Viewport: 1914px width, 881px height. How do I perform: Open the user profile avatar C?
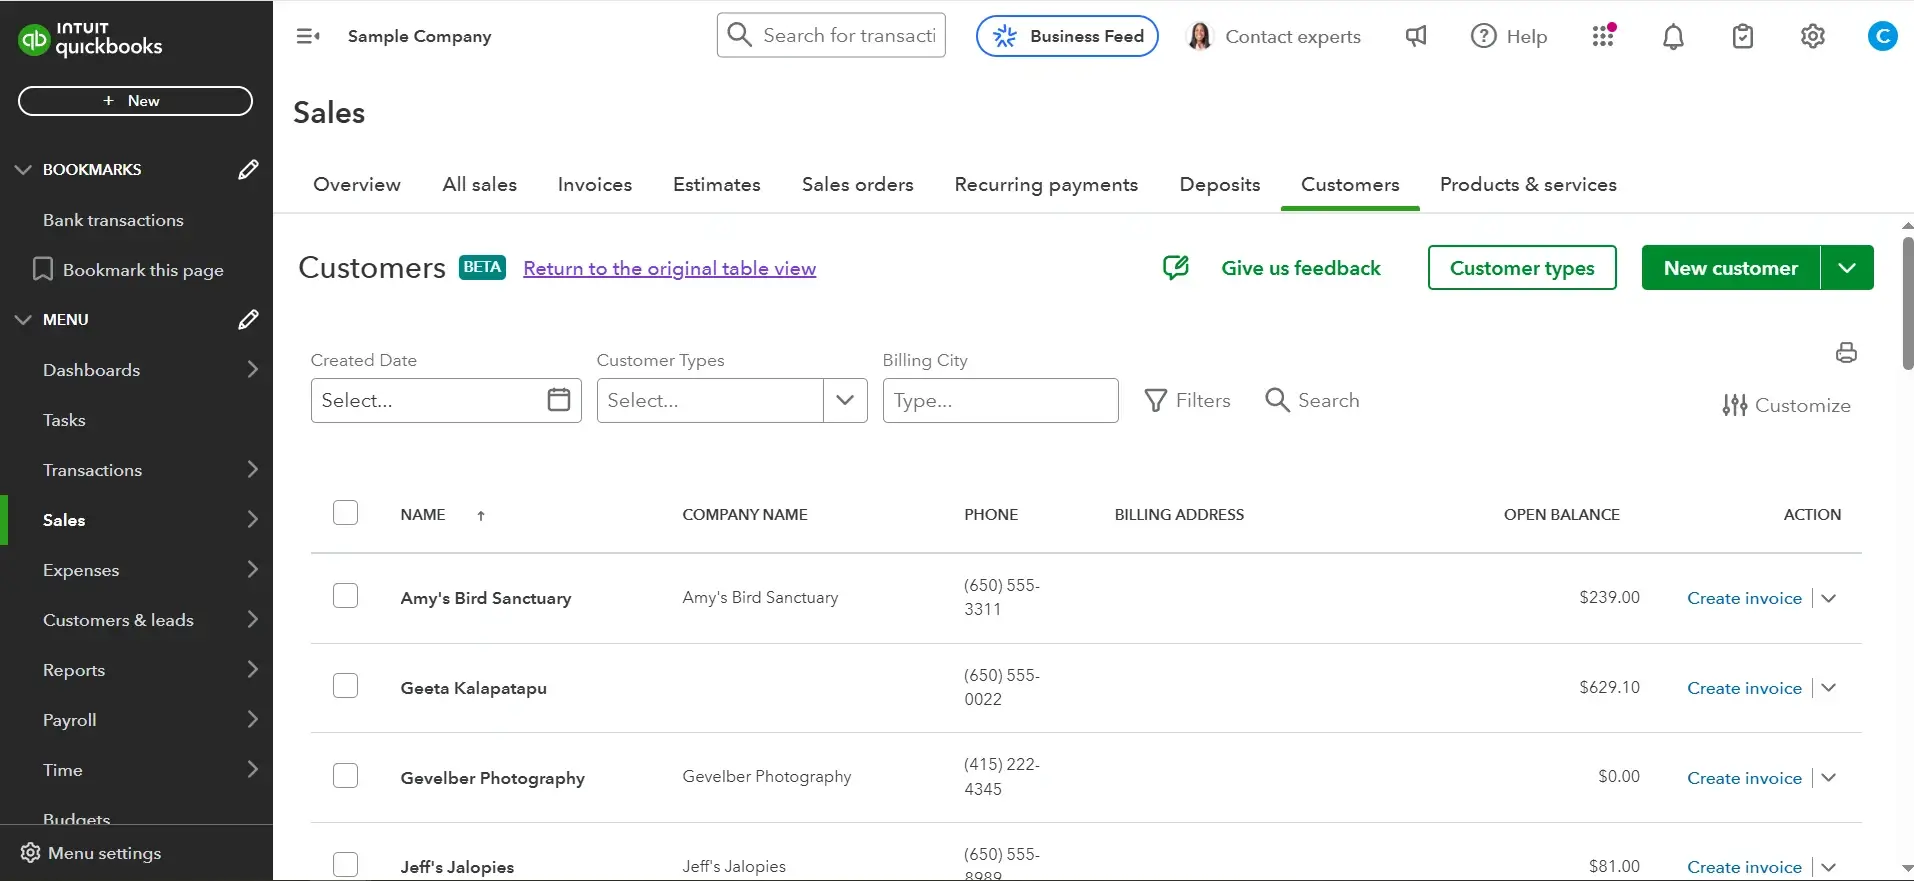point(1883,36)
